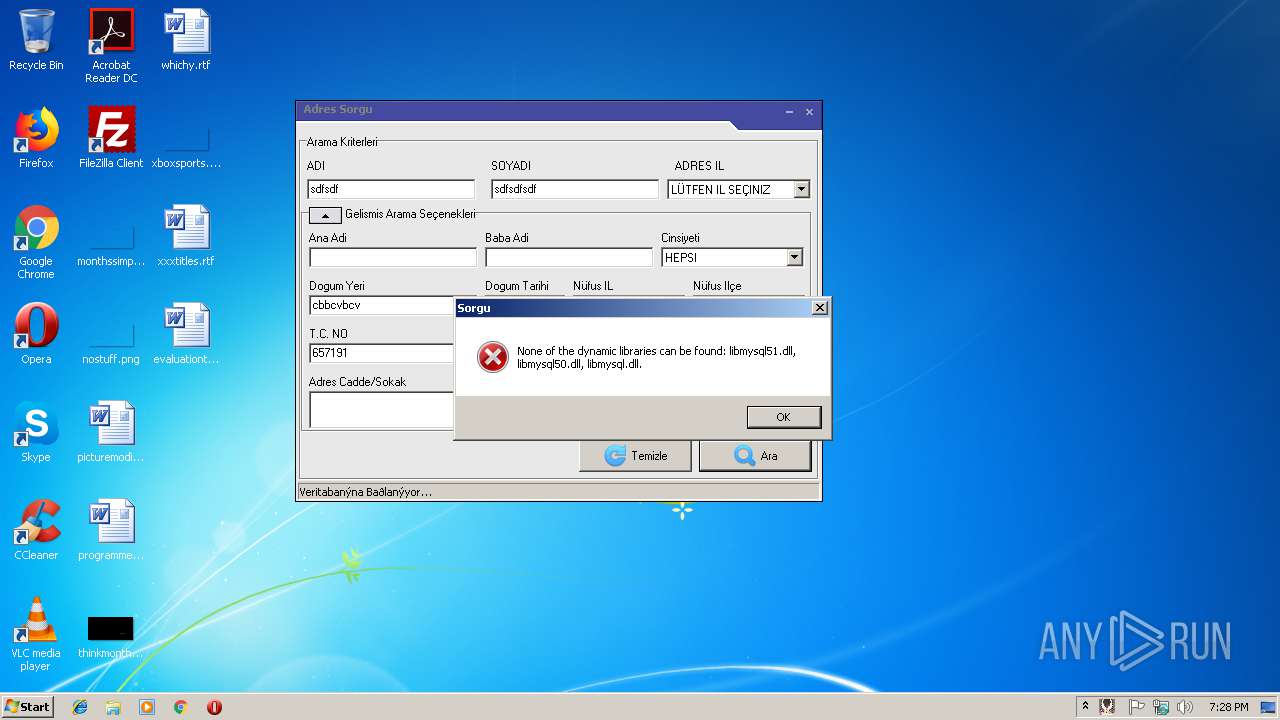Screen dimensions: 1280x720
Task: Click the SOYADI input field
Action: point(575,189)
